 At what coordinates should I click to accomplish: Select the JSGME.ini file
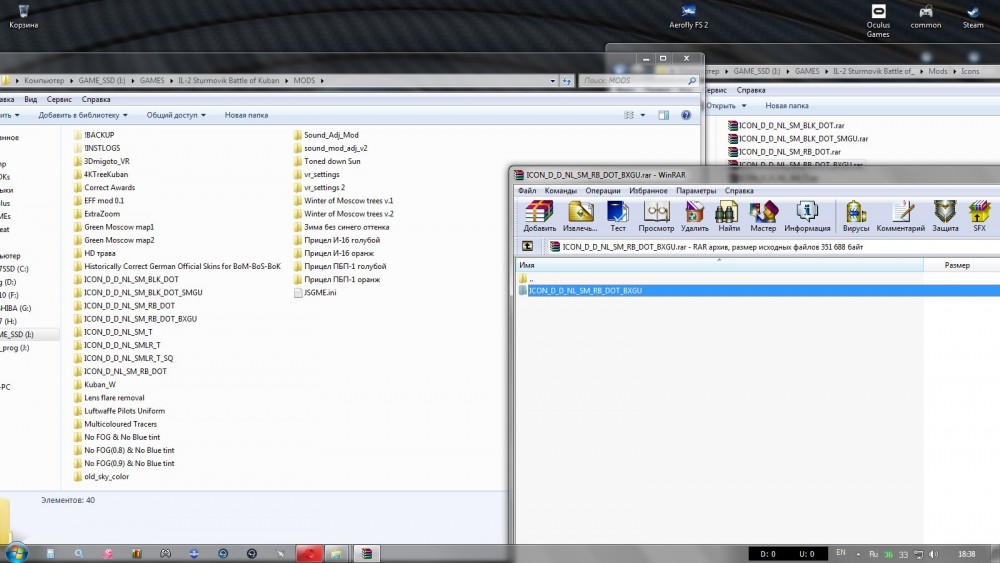click(314, 293)
